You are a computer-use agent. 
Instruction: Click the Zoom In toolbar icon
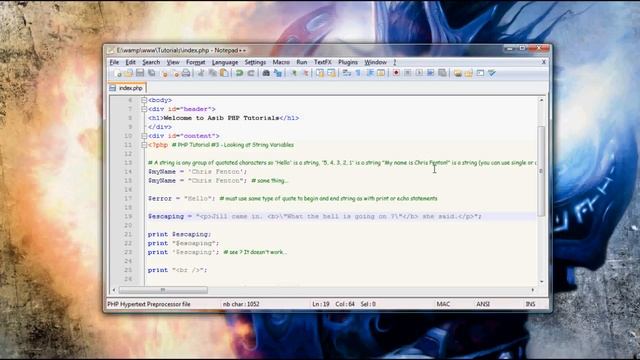[x=294, y=73]
